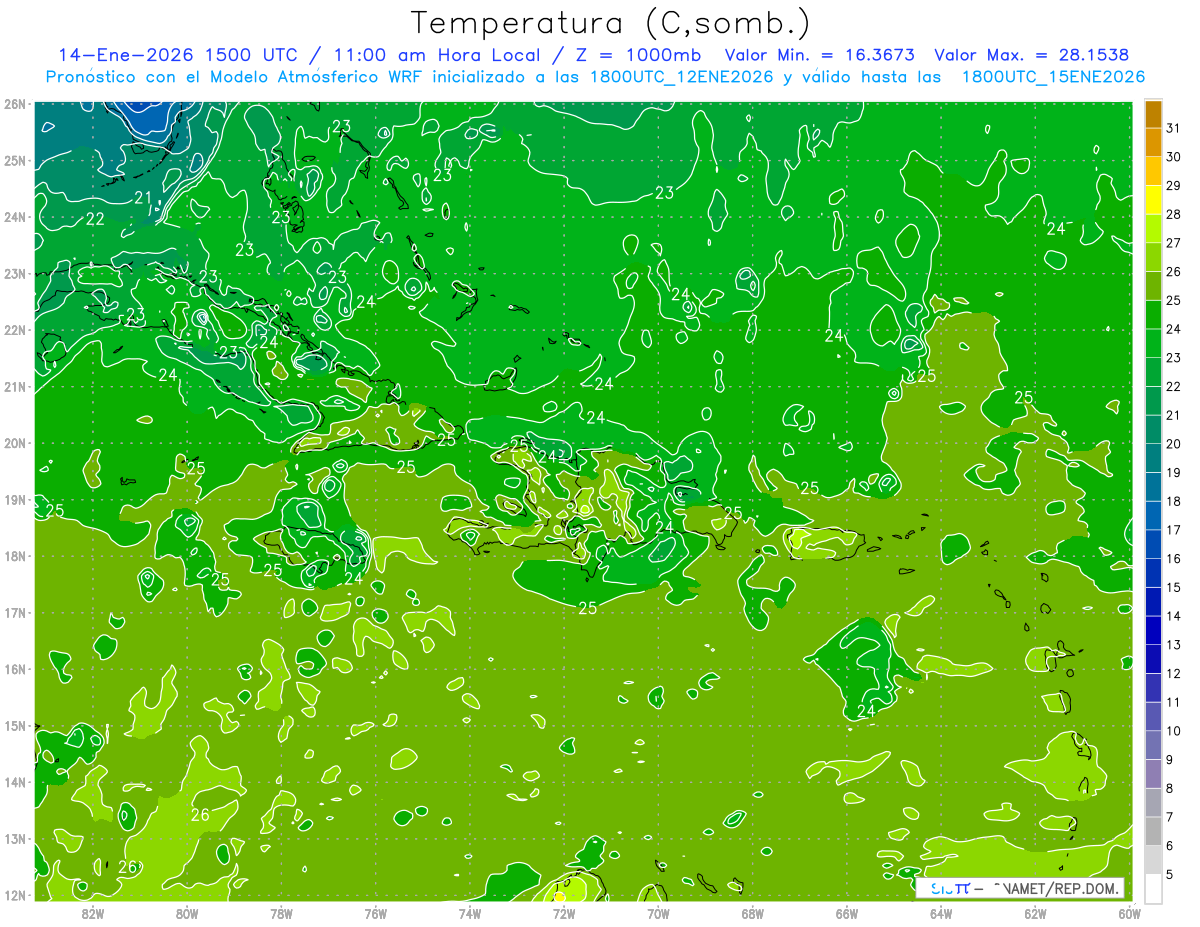
Task: Click the "15N" latitude axis label
Action: (x=15, y=725)
